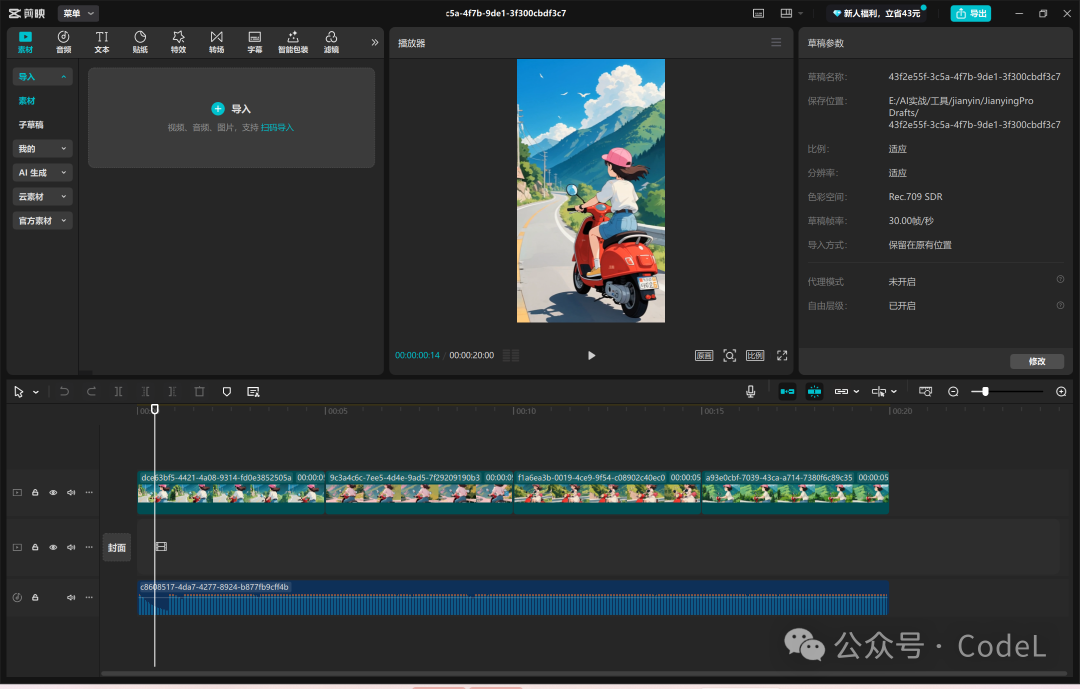Screen dimensions: 1080x689
Task: Delete right of playhead trim icon
Action: coord(172,391)
